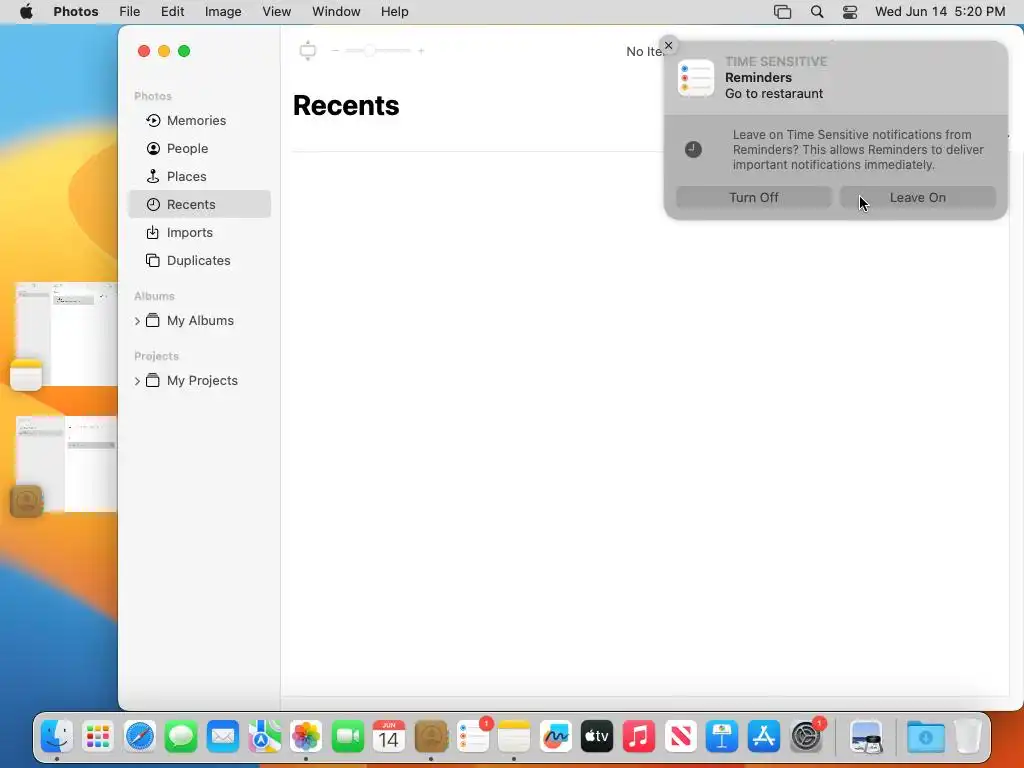This screenshot has width=1024, height=768.
Task: Click Leave On for Time Sensitive notifications
Action: pyautogui.click(x=918, y=197)
